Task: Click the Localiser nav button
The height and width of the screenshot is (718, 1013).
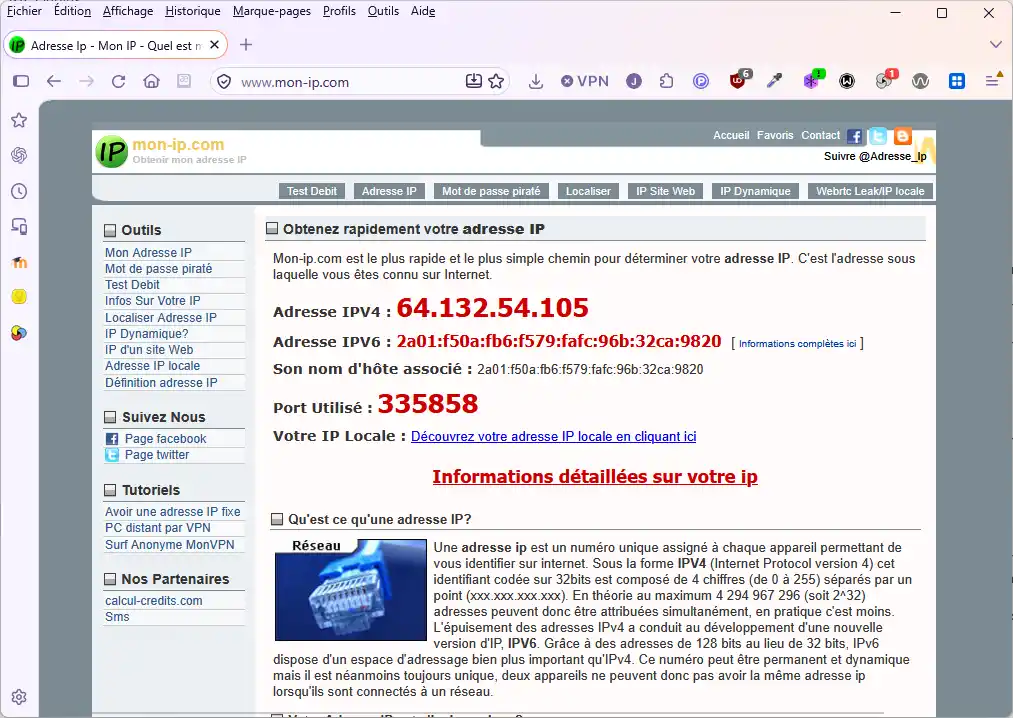Action: pyautogui.click(x=588, y=191)
